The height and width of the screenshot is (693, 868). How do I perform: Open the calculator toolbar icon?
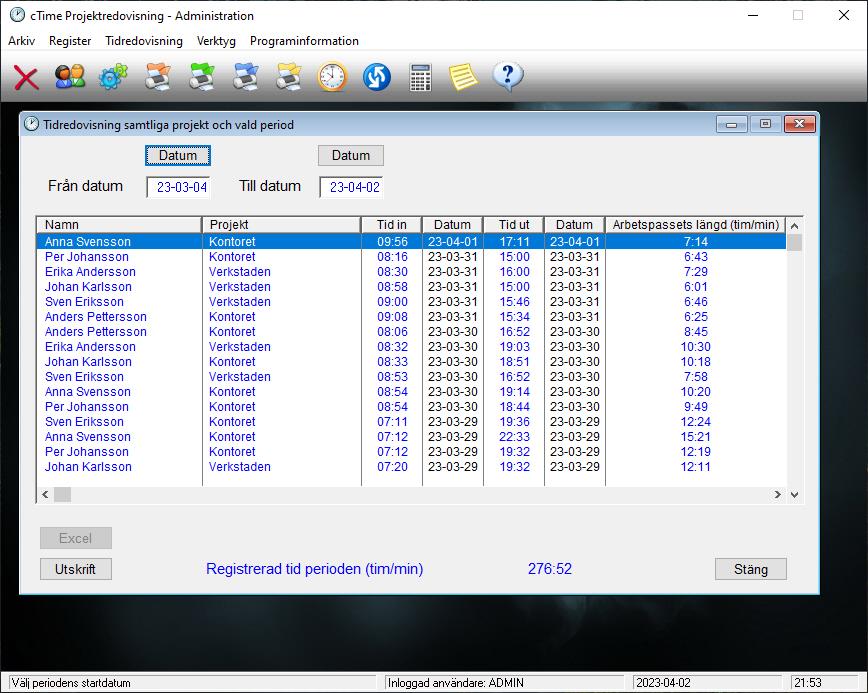[421, 77]
